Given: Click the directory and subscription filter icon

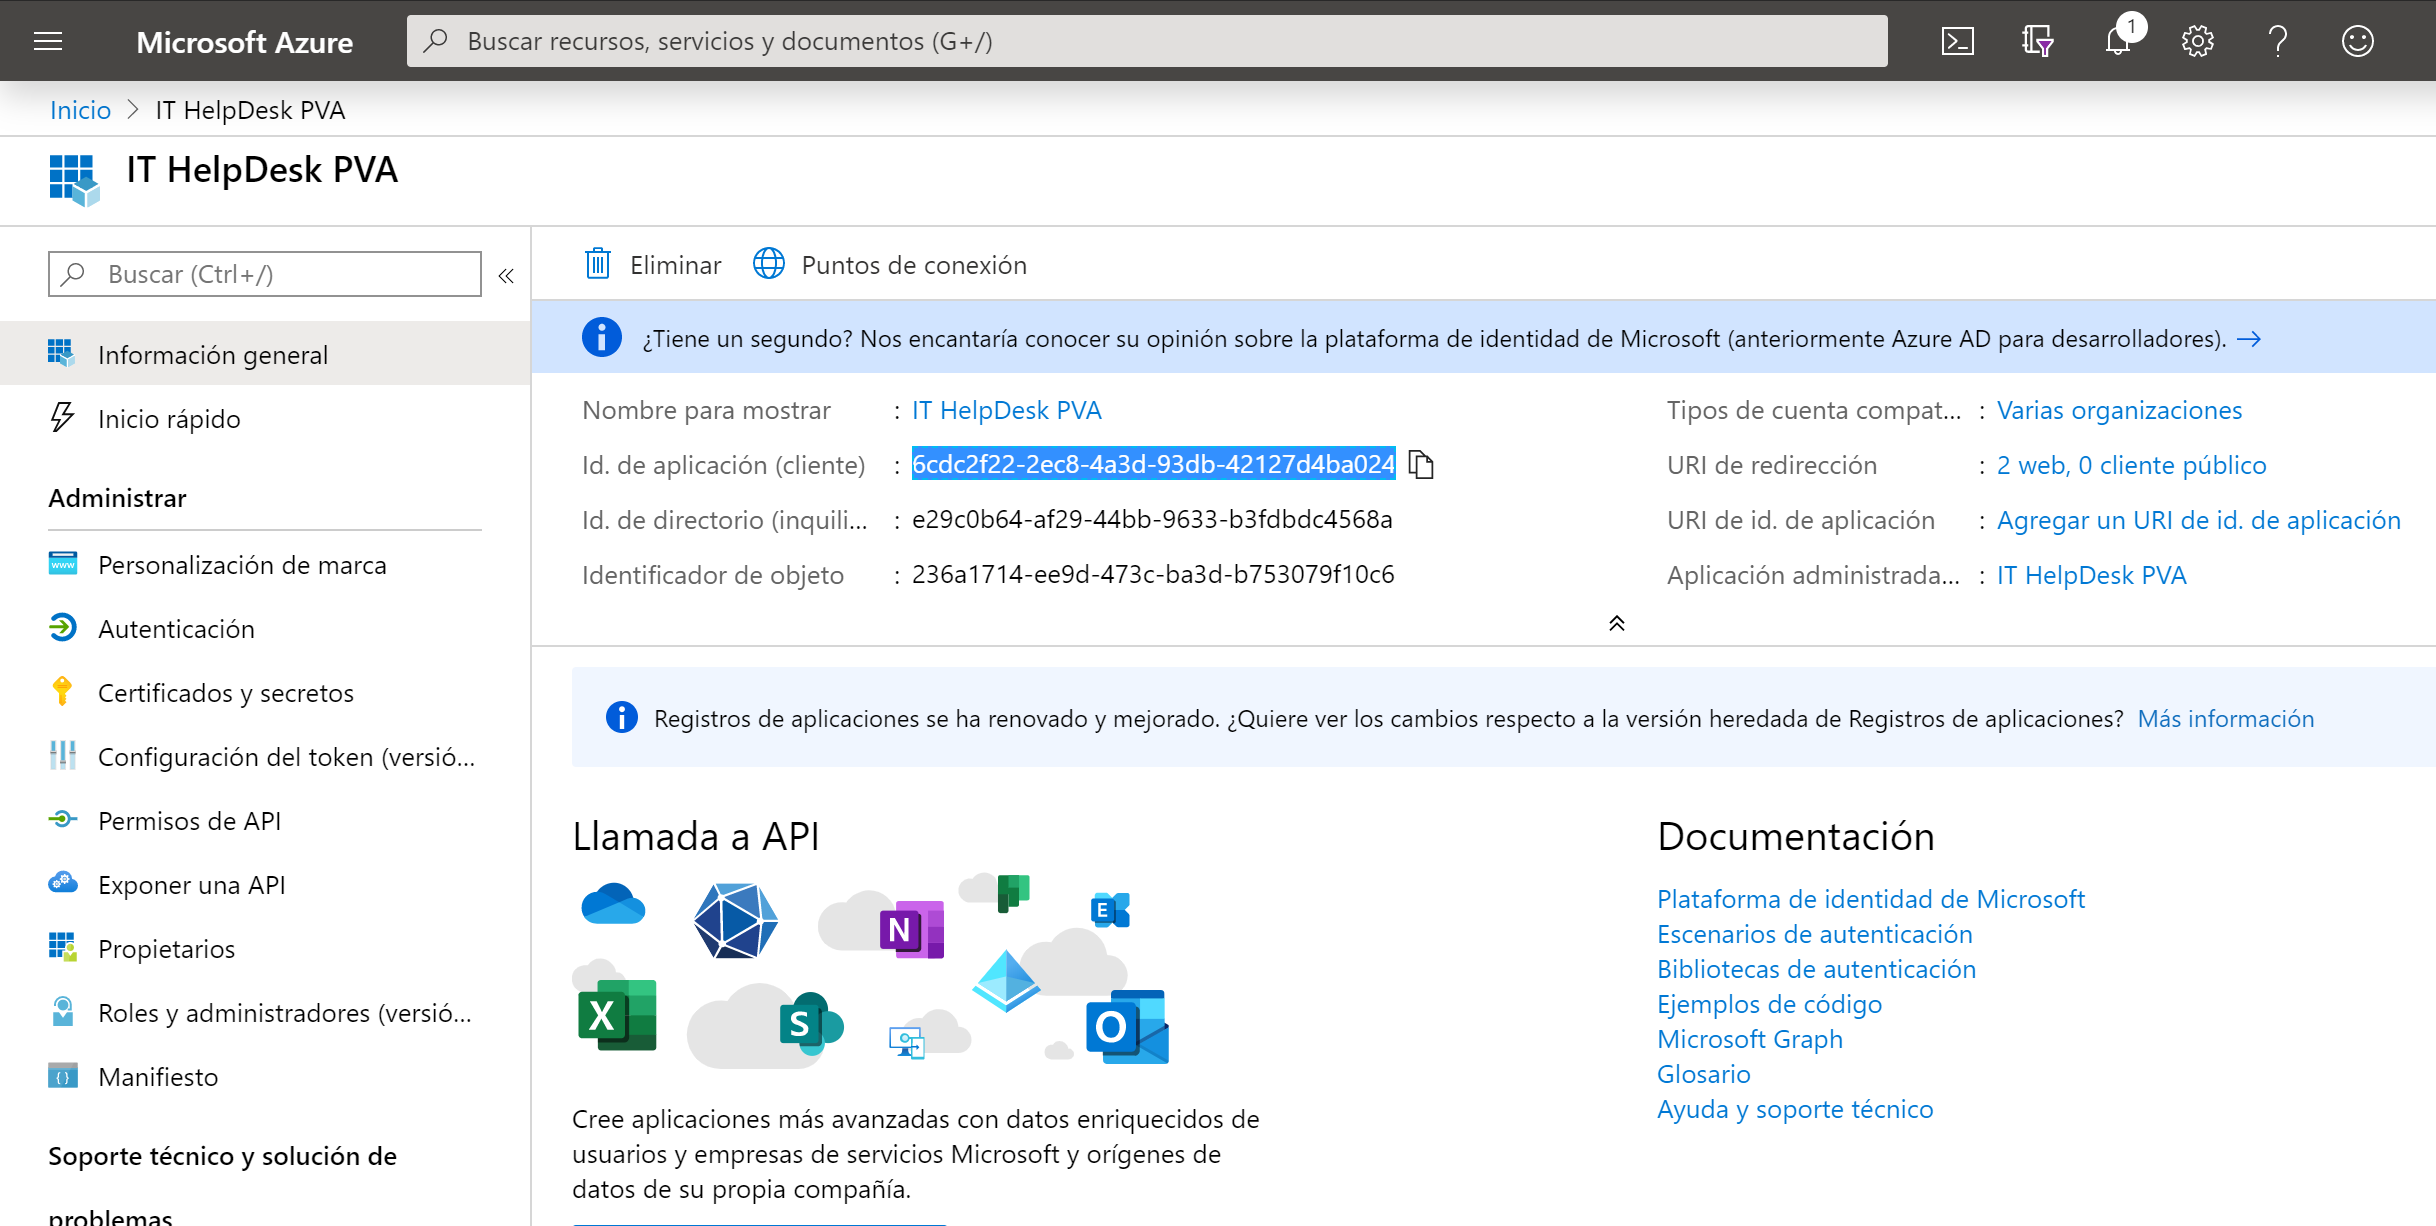Looking at the screenshot, I should 2038,41.
